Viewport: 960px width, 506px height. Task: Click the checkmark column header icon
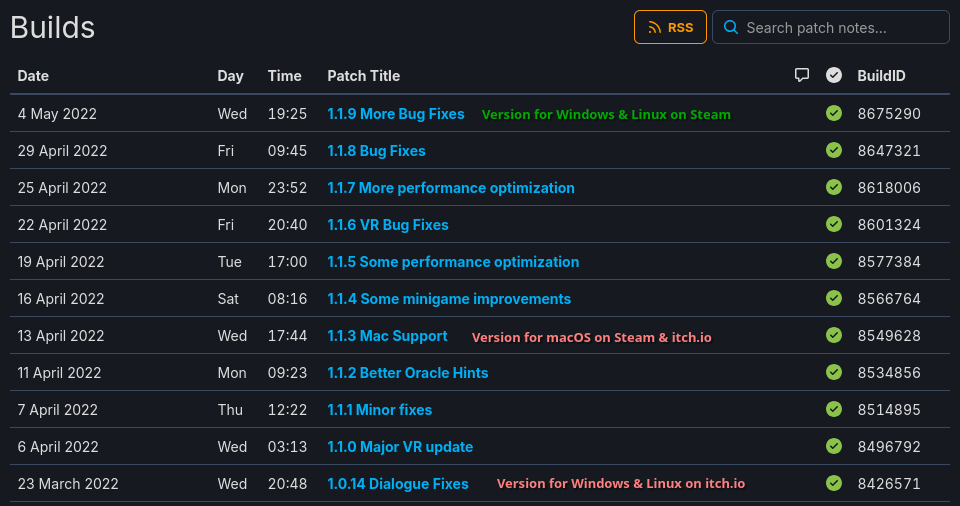pyautogui.click(x=834, y=75)
